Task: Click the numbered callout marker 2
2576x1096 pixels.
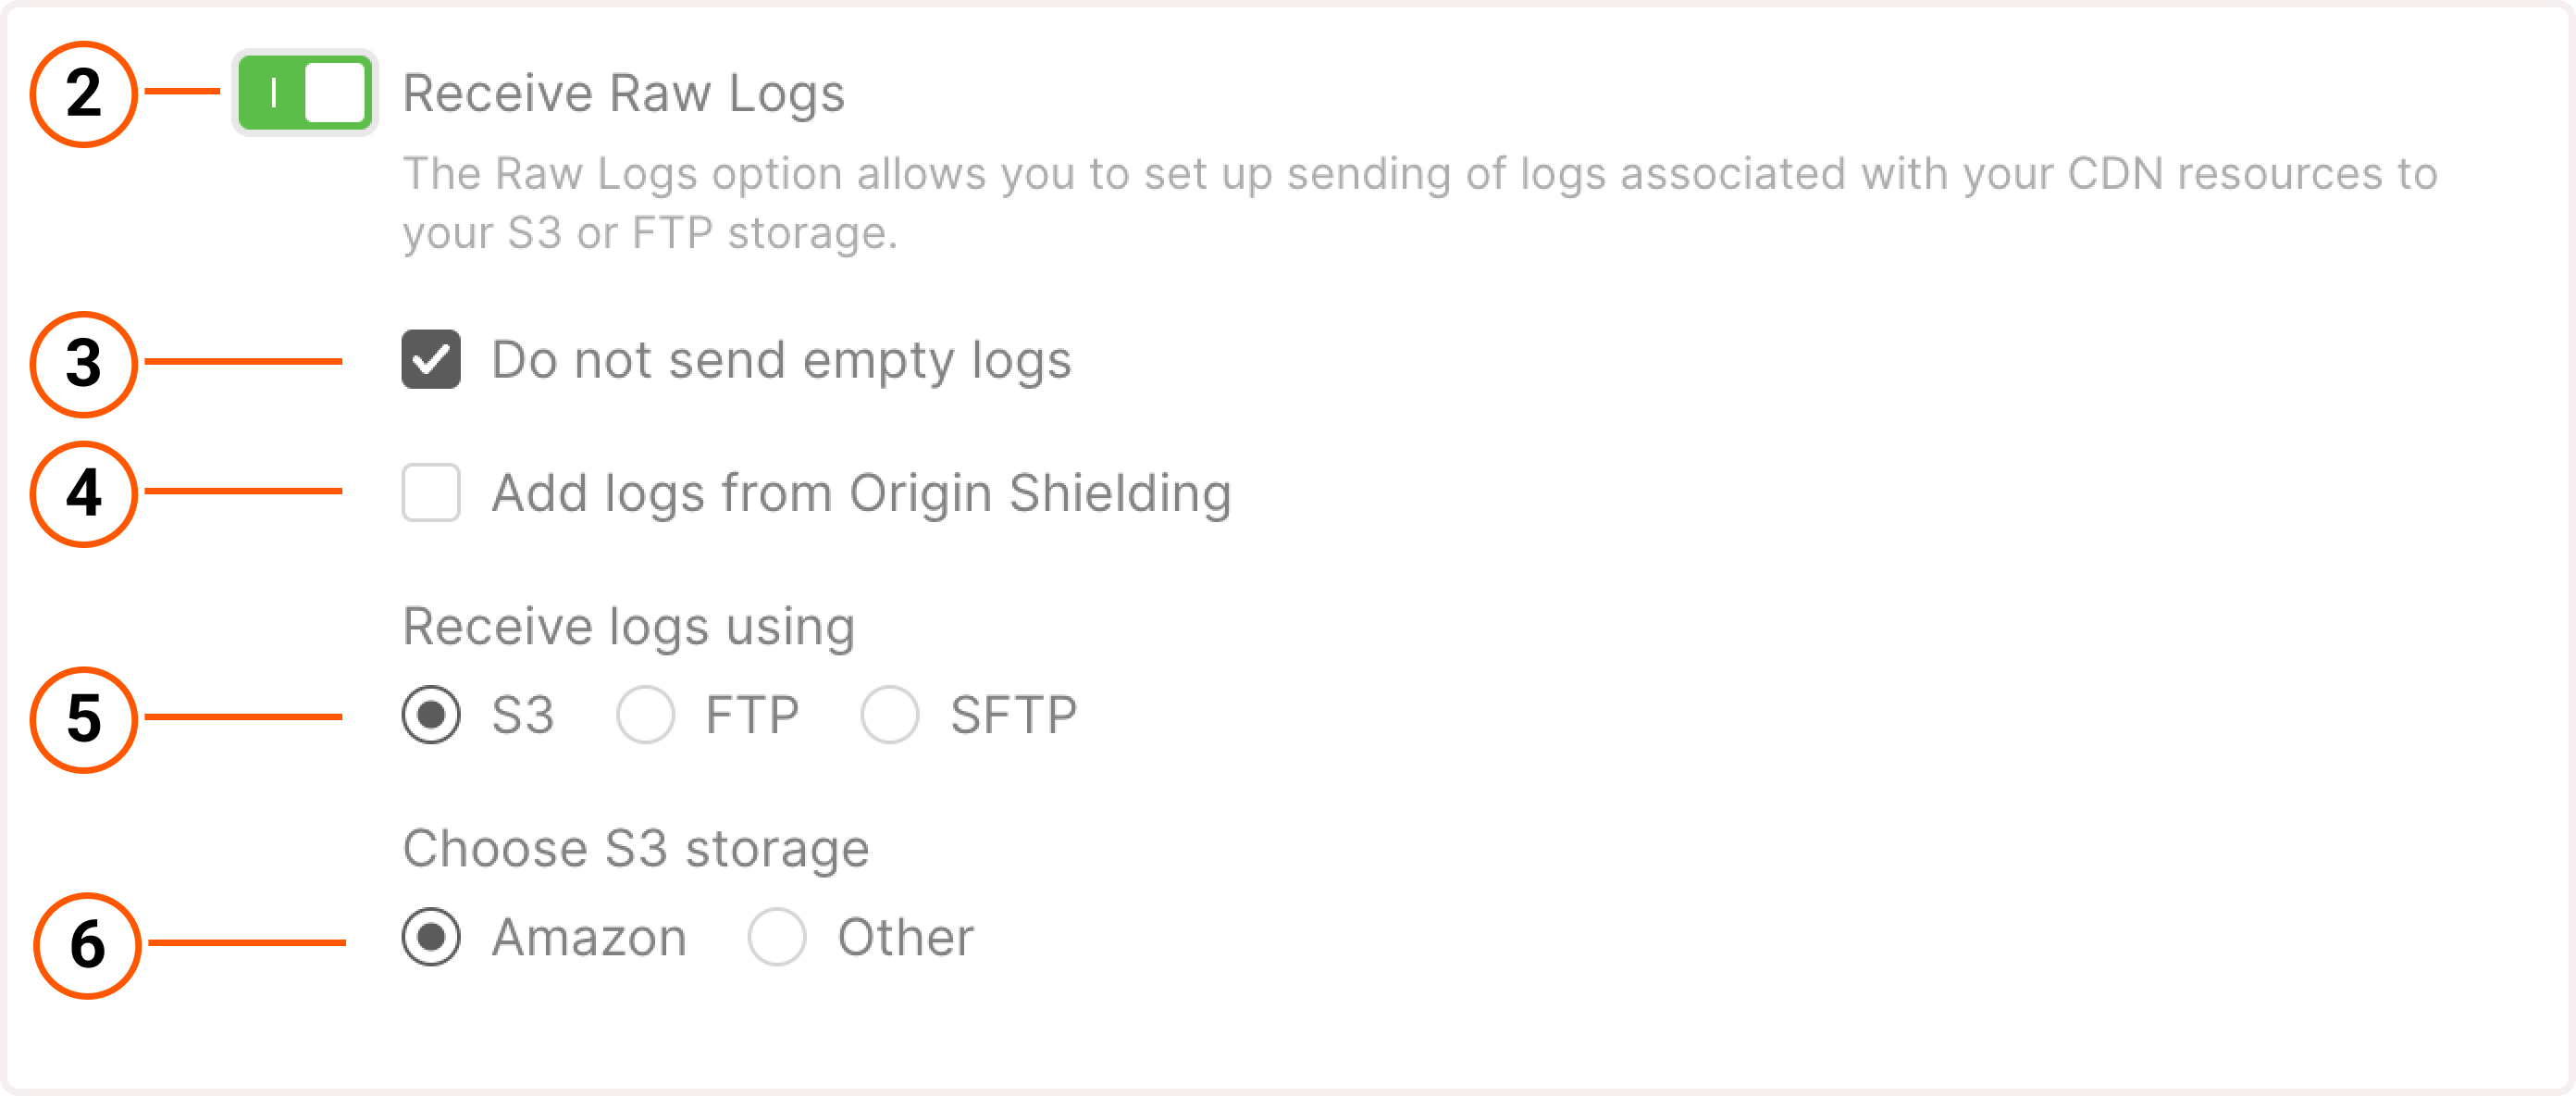Action: (85, 95)
